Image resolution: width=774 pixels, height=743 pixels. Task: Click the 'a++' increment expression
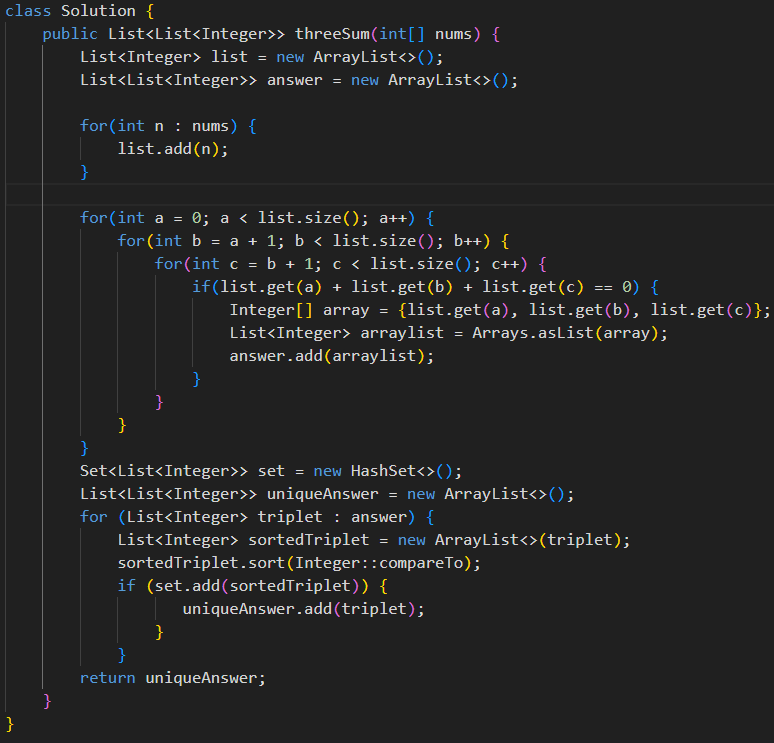pyautogui.click(x=393, y=218)
